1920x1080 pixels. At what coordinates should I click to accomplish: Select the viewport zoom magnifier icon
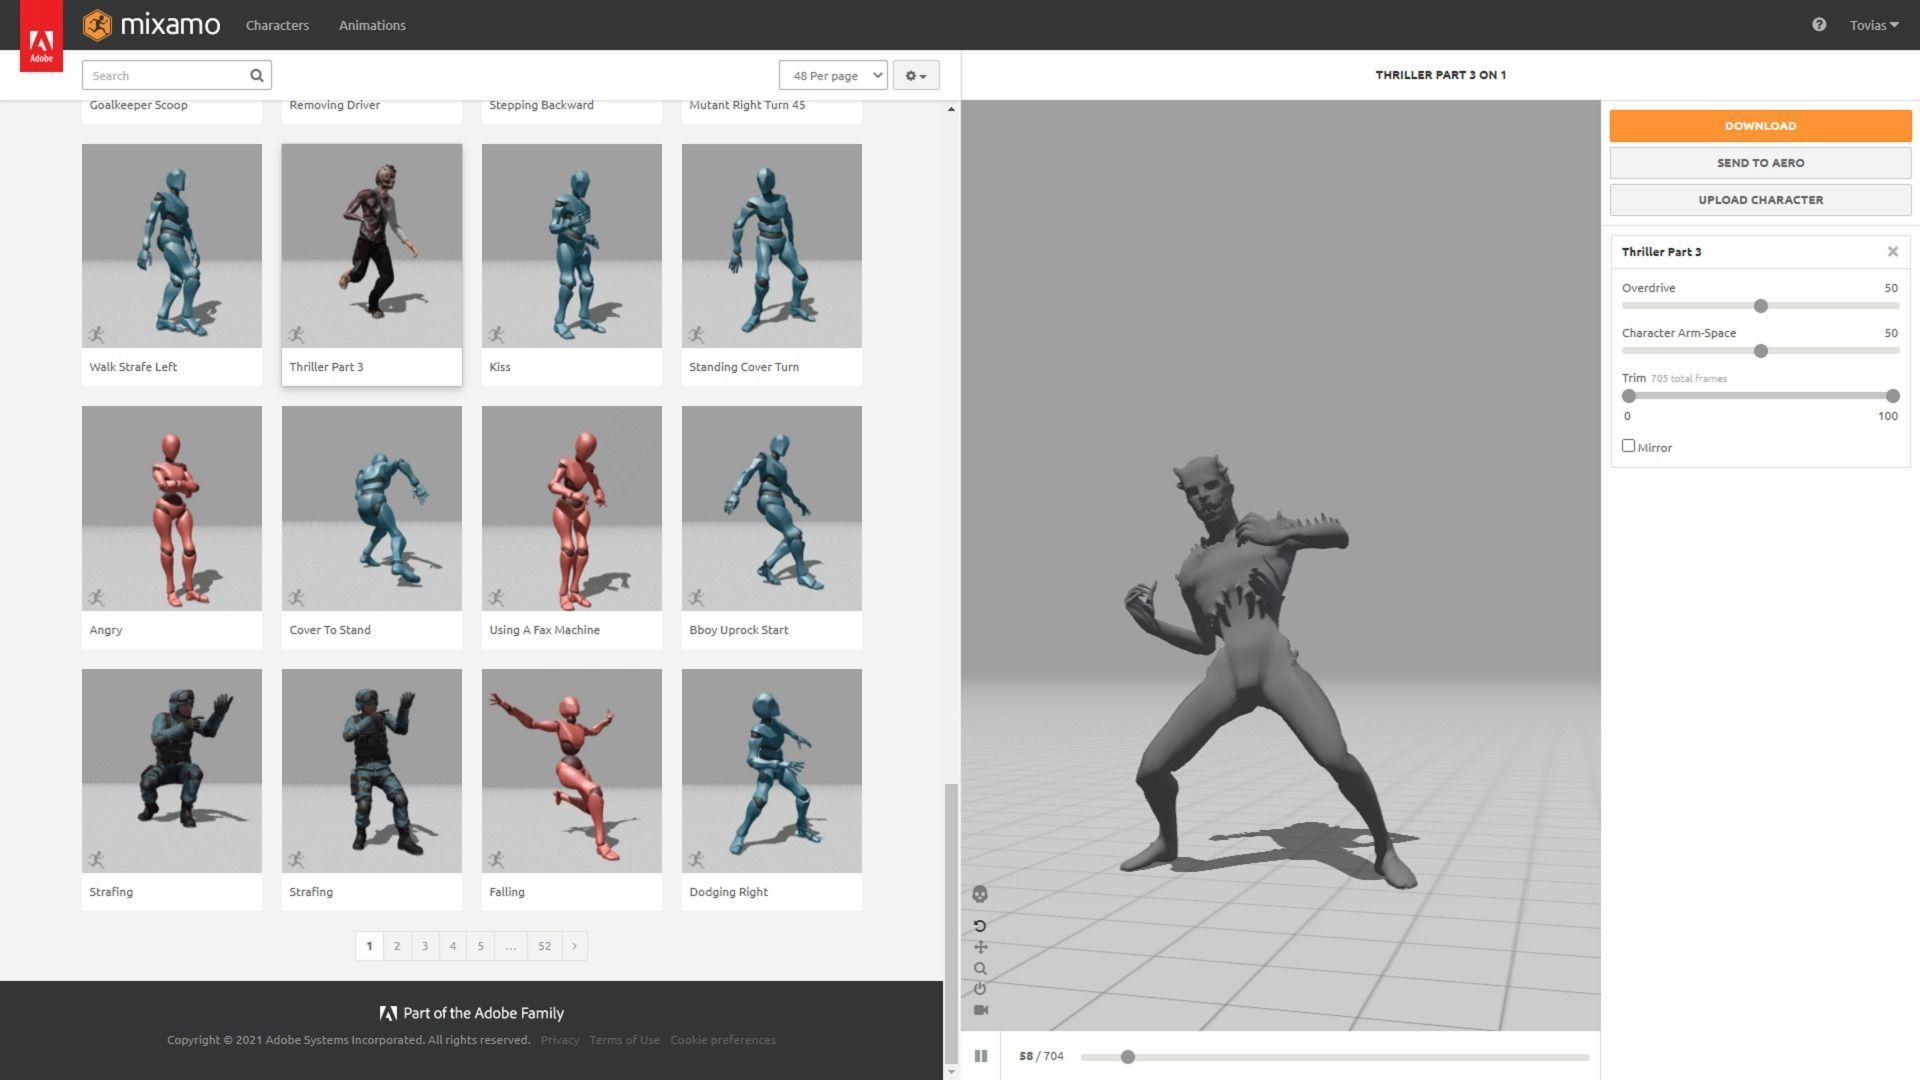click(980, 968)
